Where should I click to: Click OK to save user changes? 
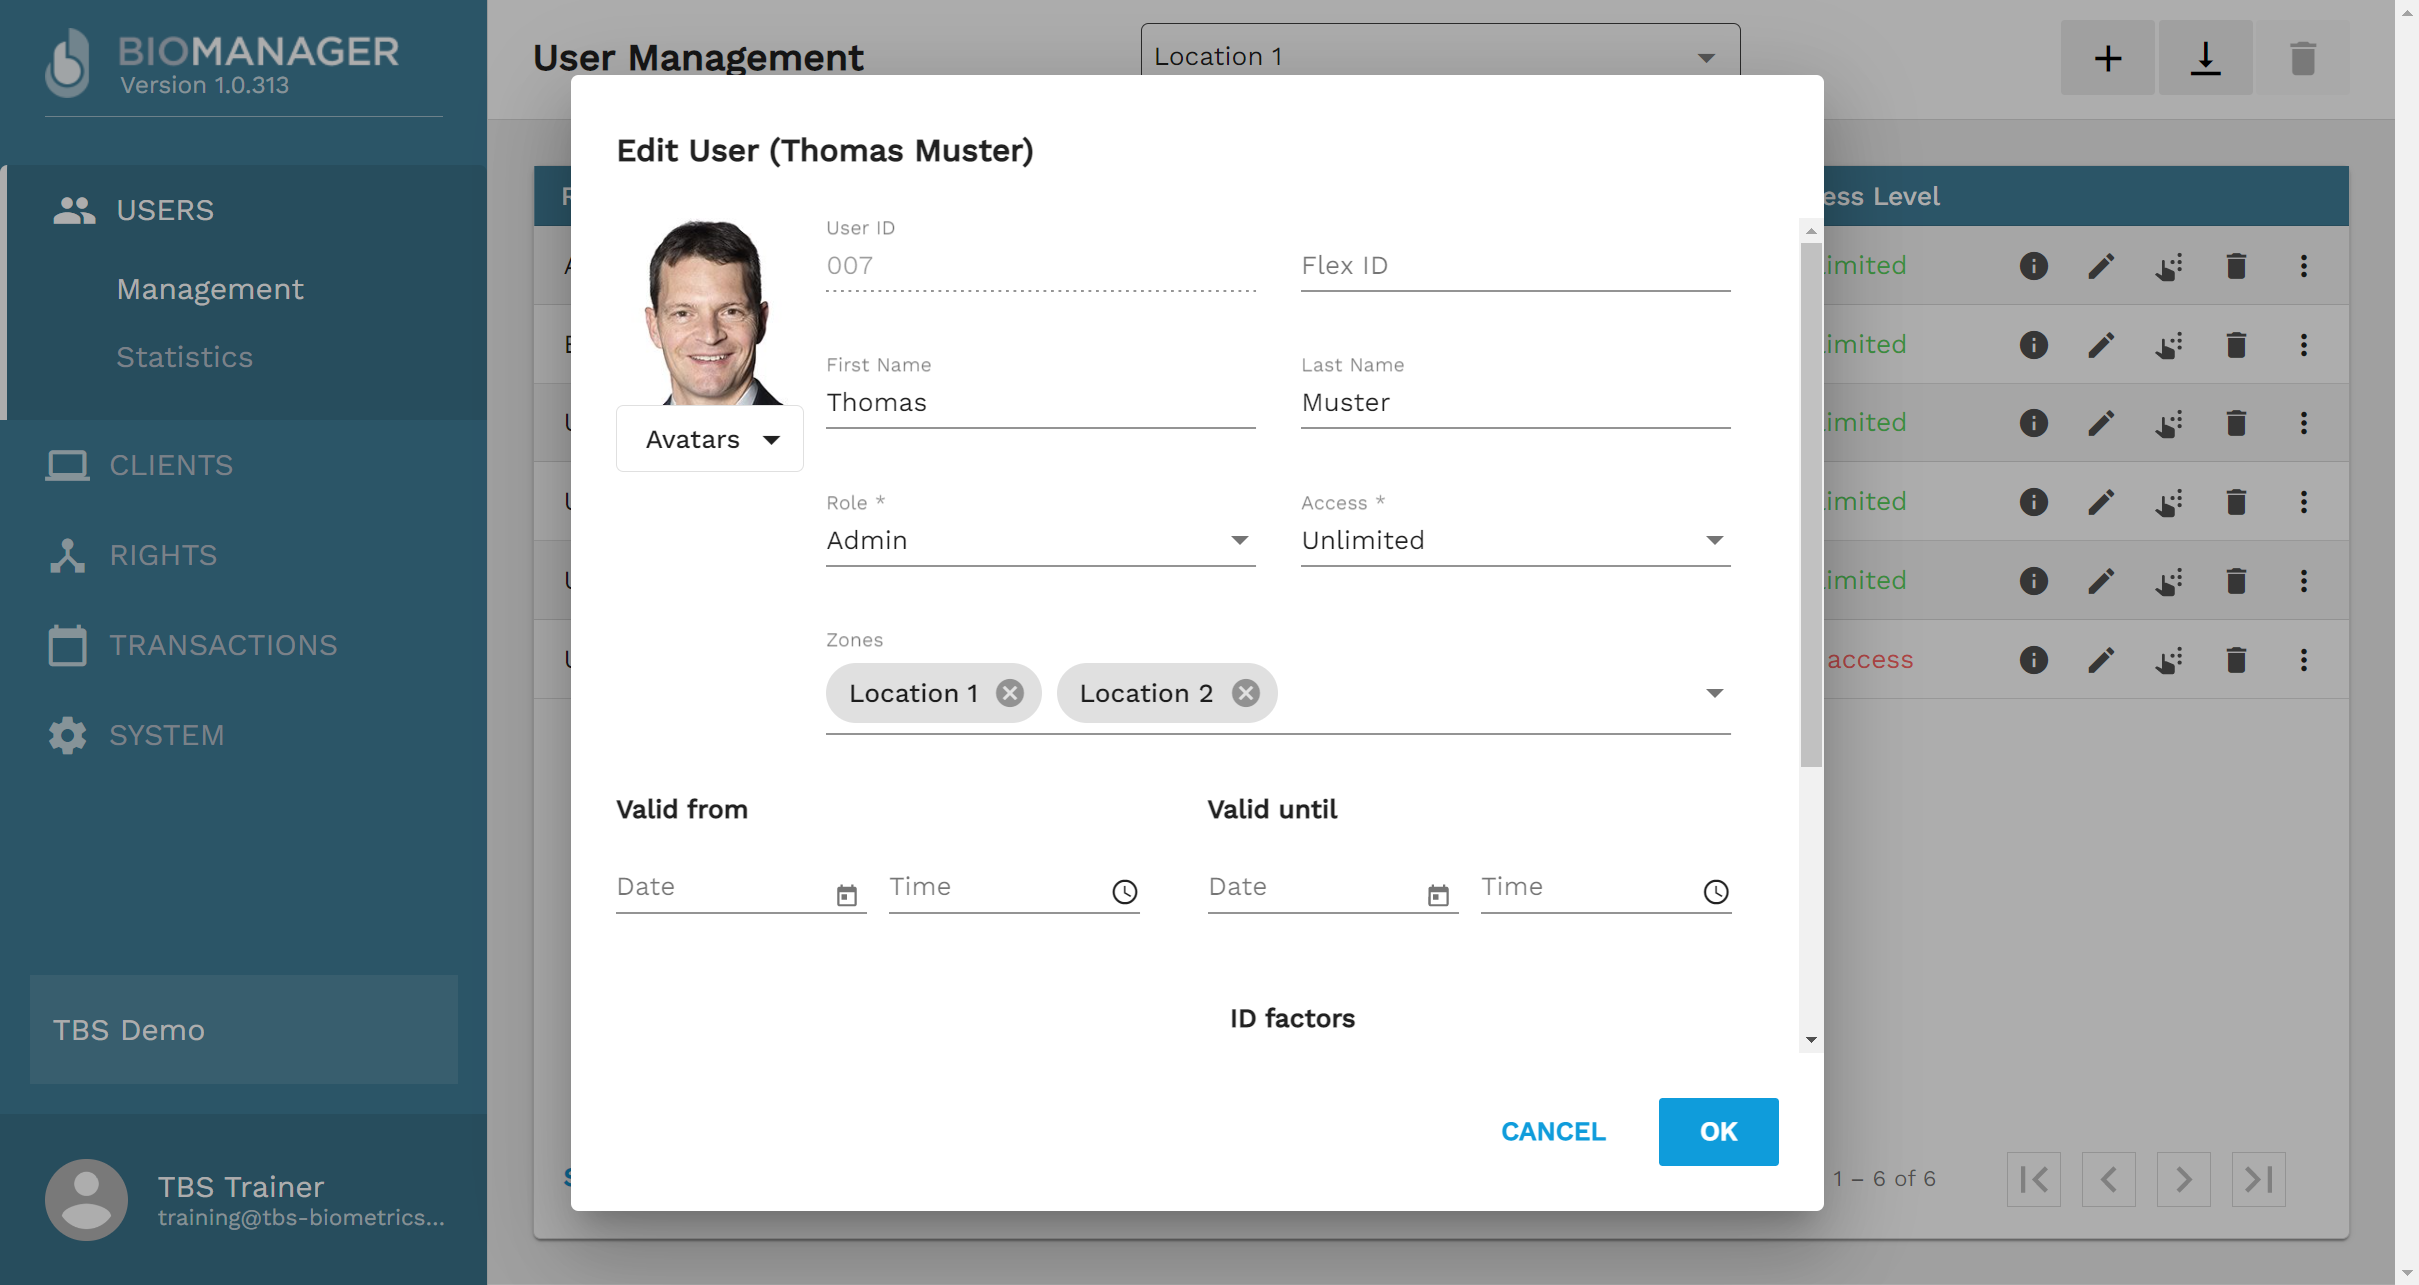tap(1717, 1131)
